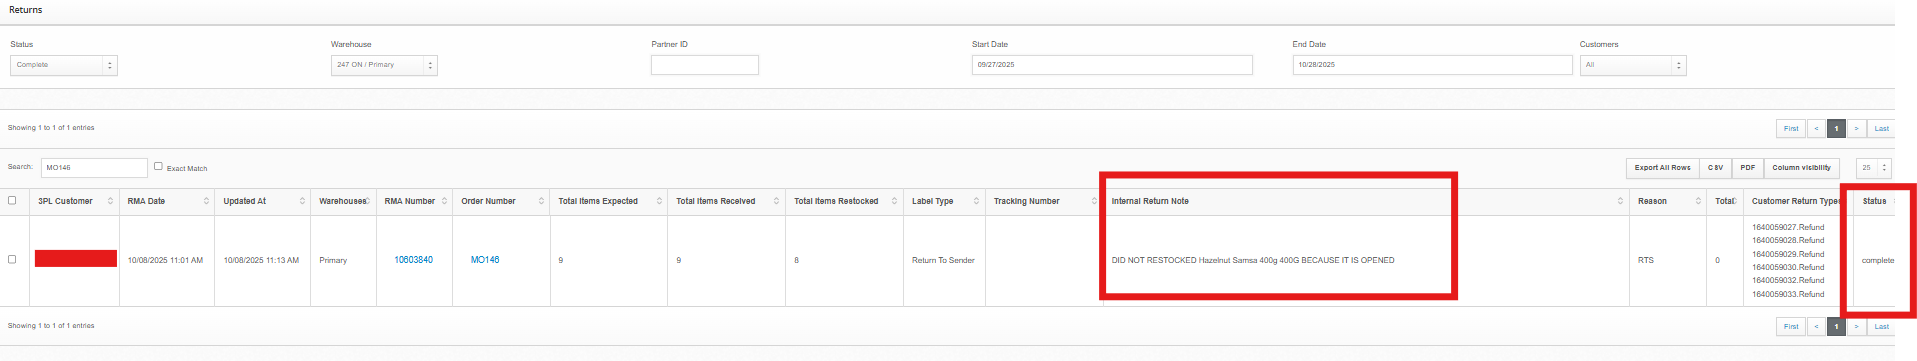This screenshot has height=361, width=1917.
Task: Sort by the Internal Return Note column
Action: [1366, 201]
